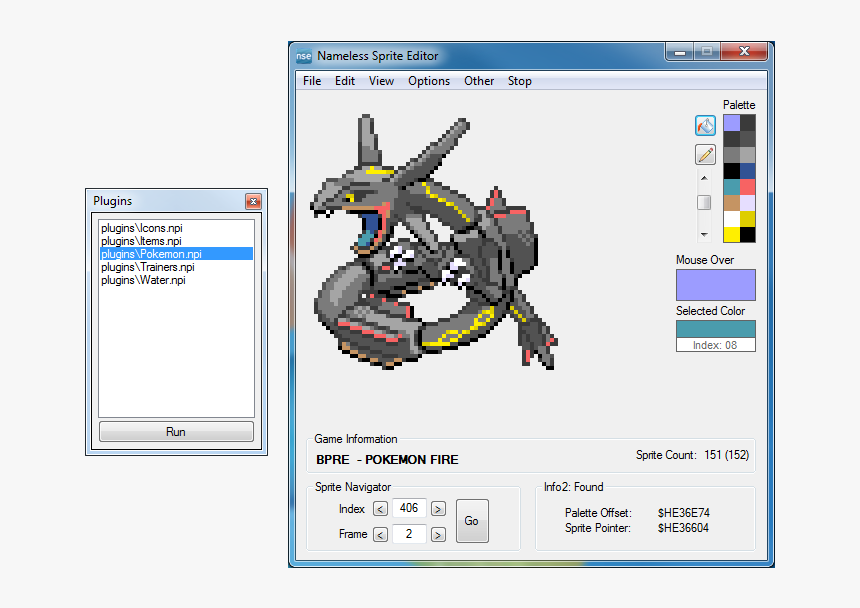Open the Edit menu
Viewport: 860px width, 608px height.
pos(345,81)
